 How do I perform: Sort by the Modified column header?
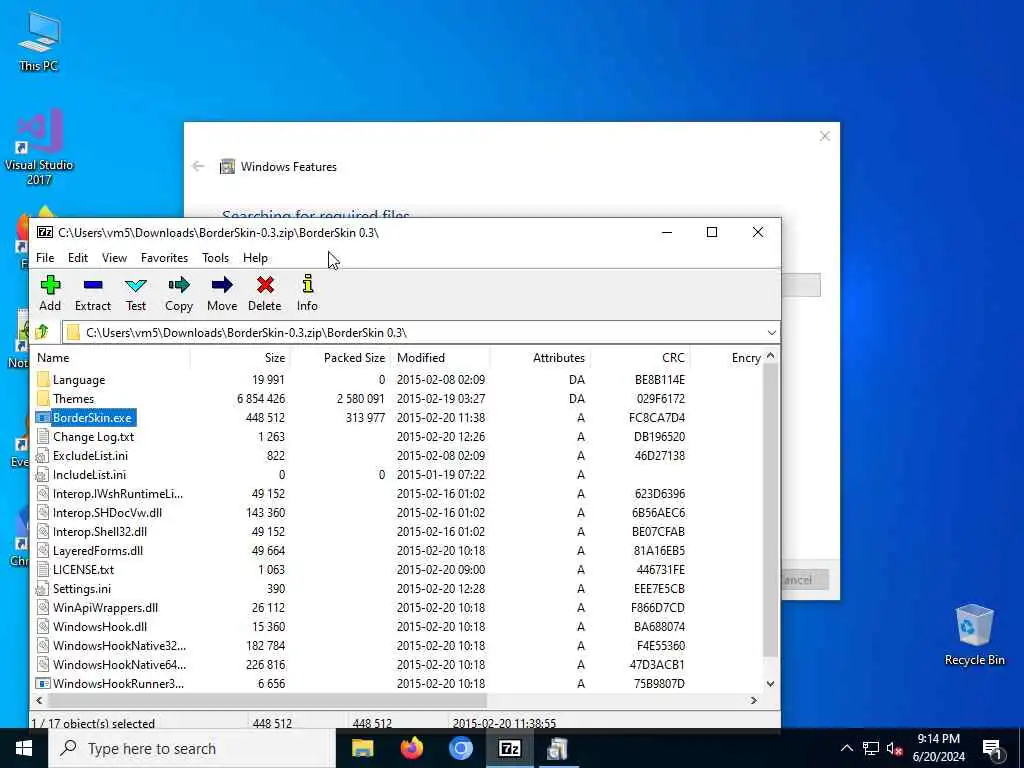[440, 358]
